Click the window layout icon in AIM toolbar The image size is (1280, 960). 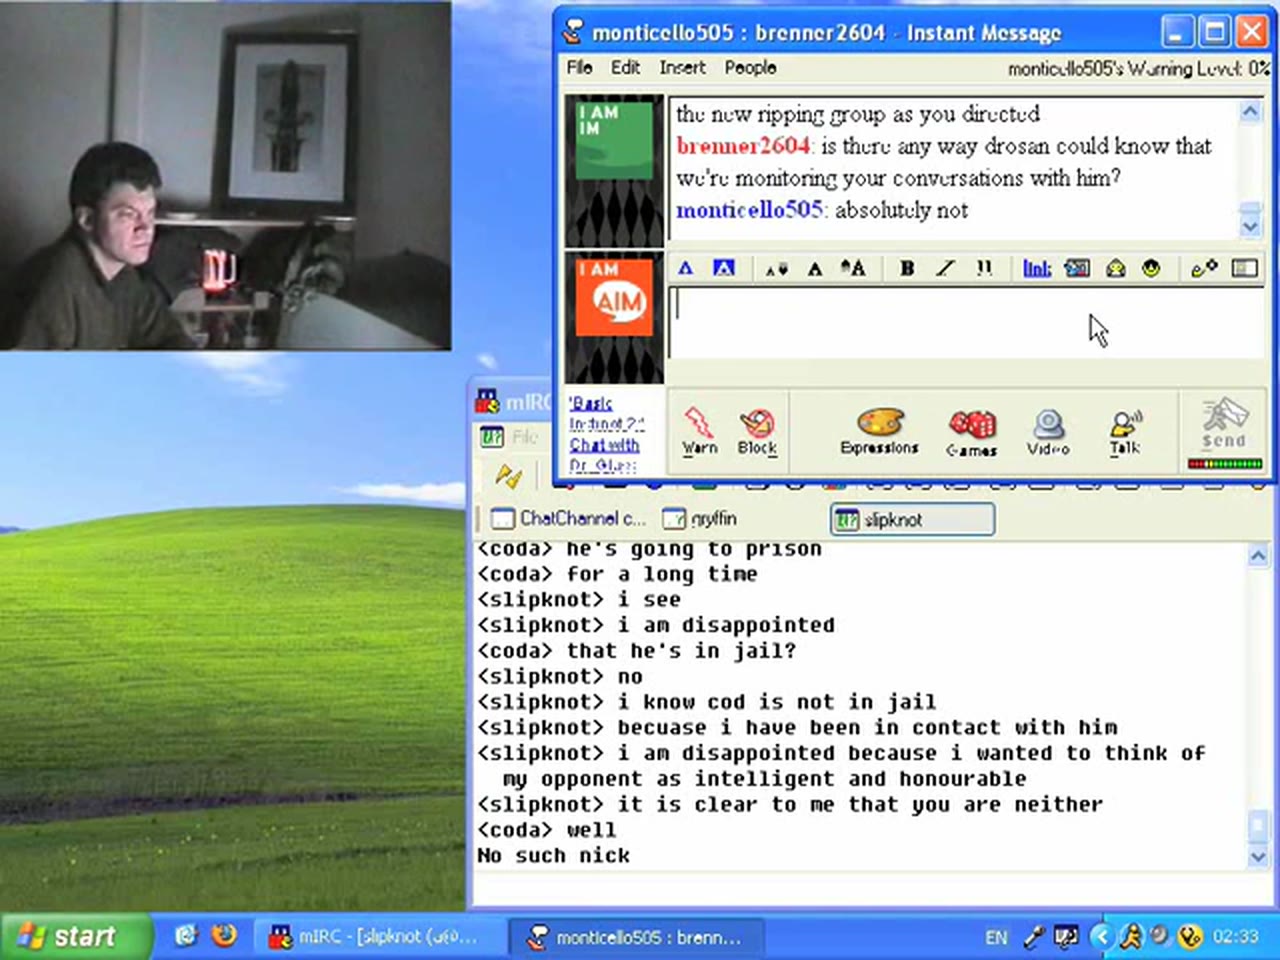click(1245, 268)
